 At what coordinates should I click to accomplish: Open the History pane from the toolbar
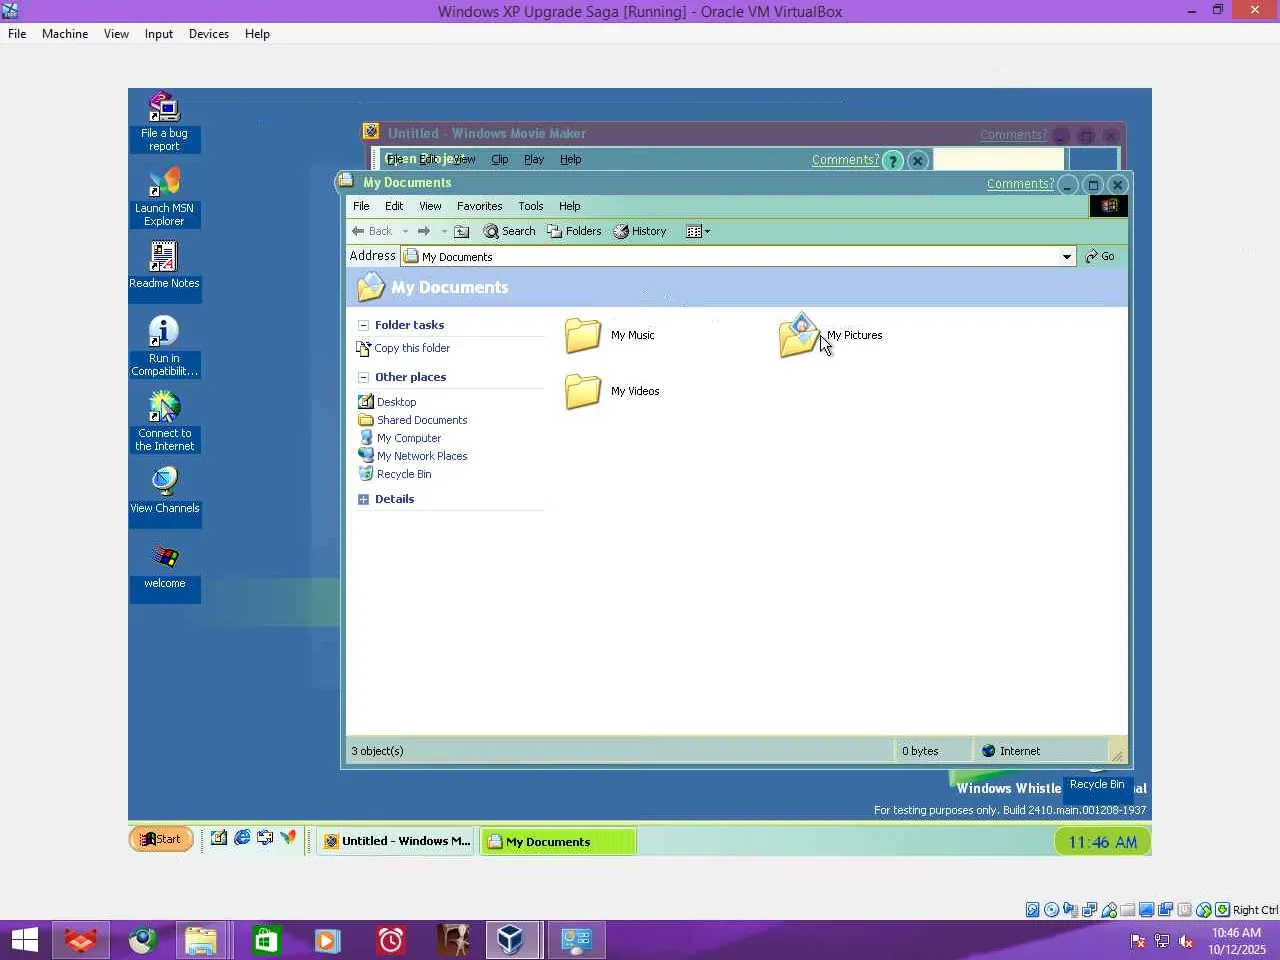click(640, 231)
